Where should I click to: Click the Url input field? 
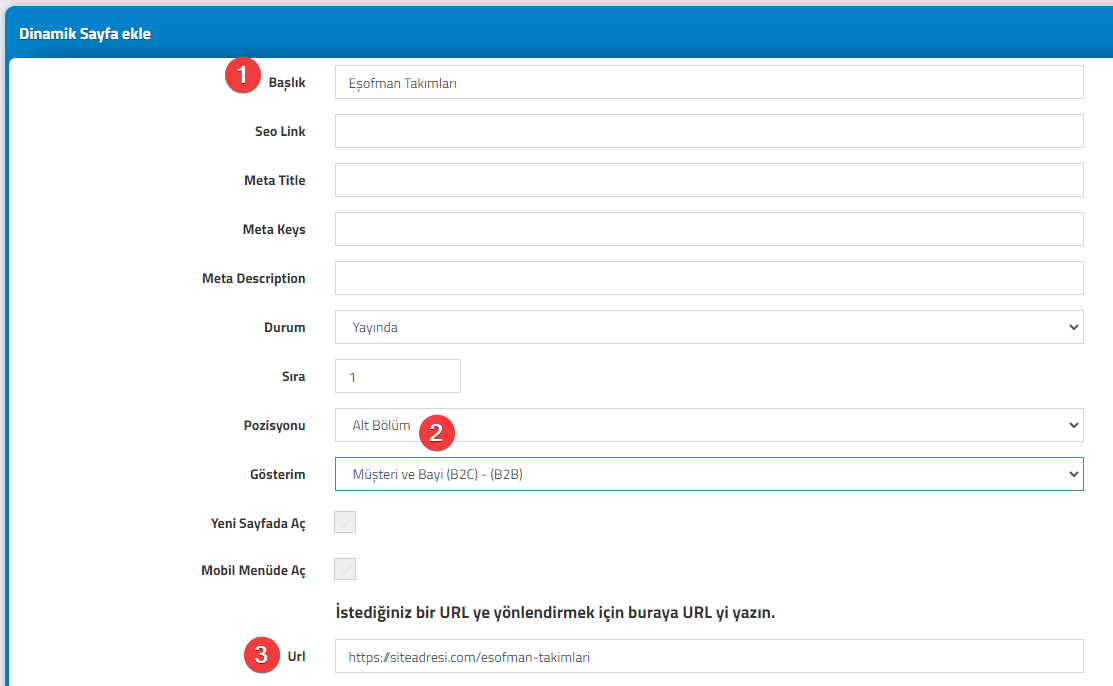(x=709, y=657)
